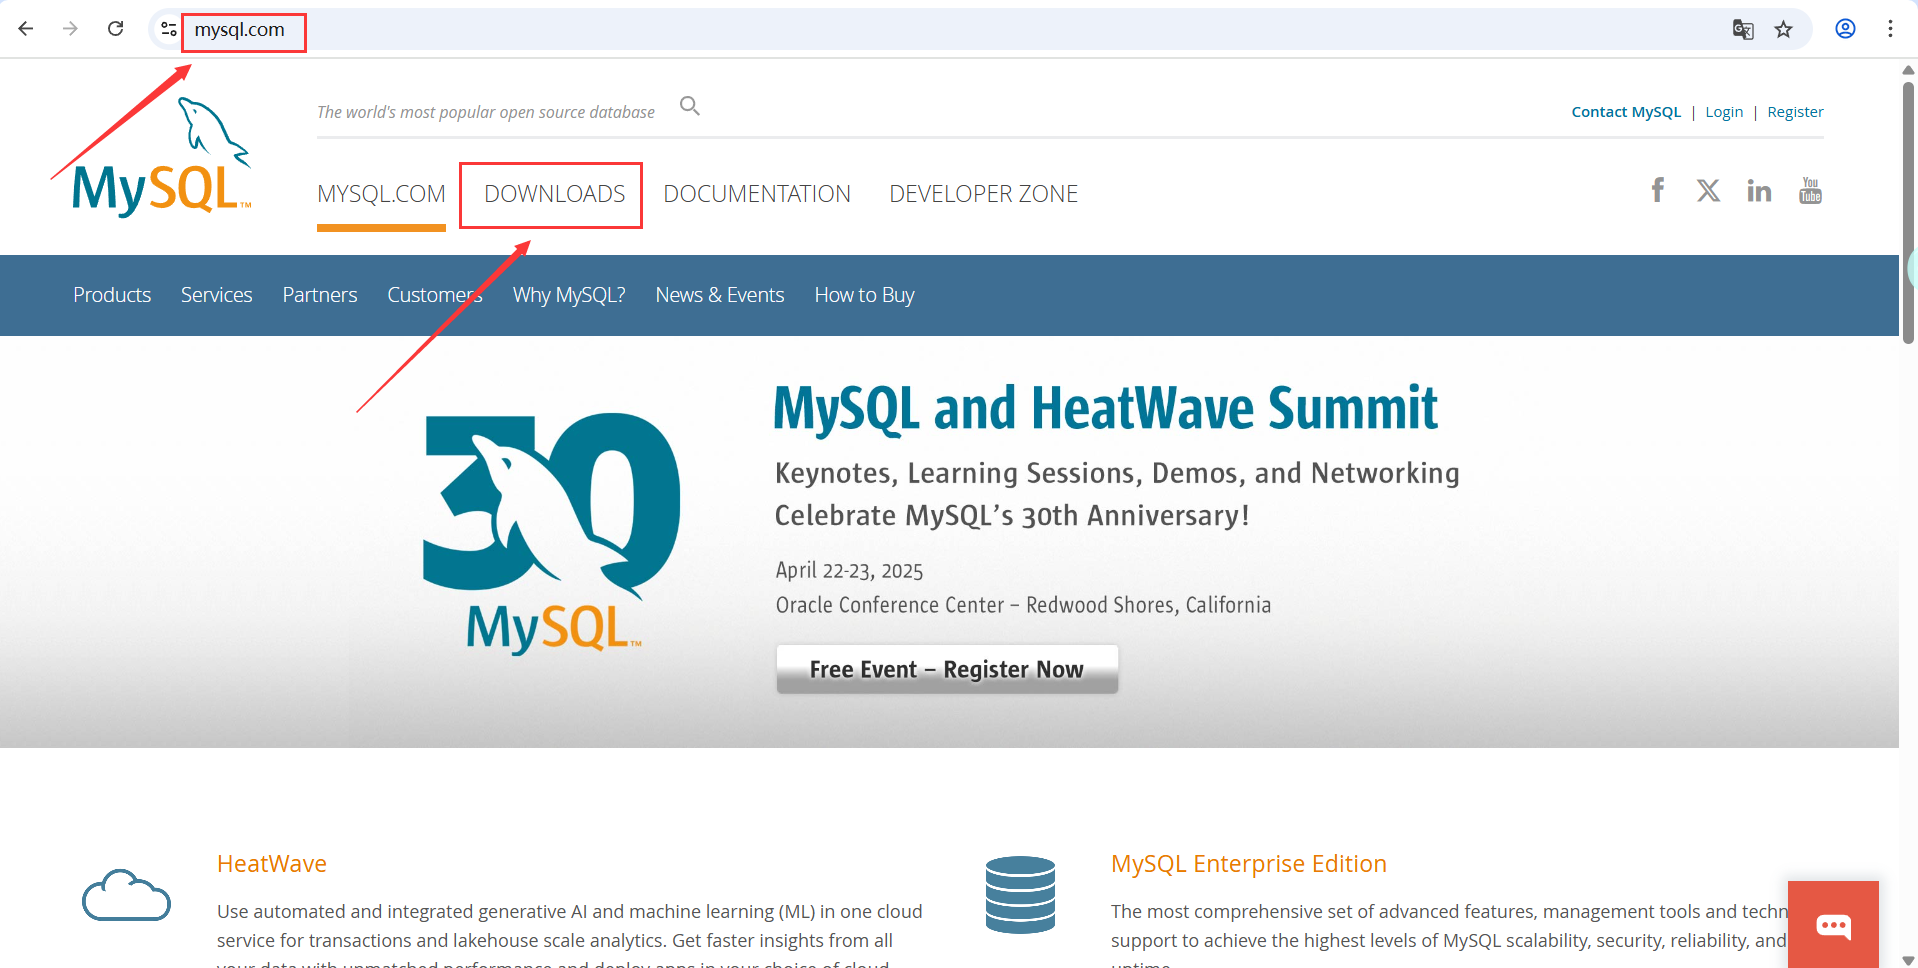Click Free Event – Register Now button

(x=947, y=669)
